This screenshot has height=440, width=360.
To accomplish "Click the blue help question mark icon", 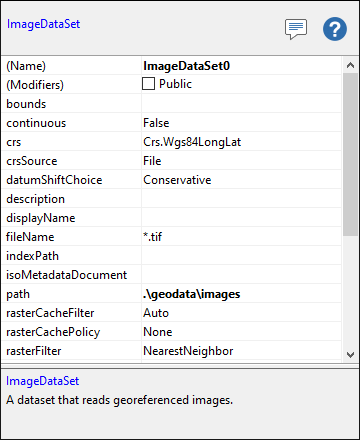I will tap(335, 29).
